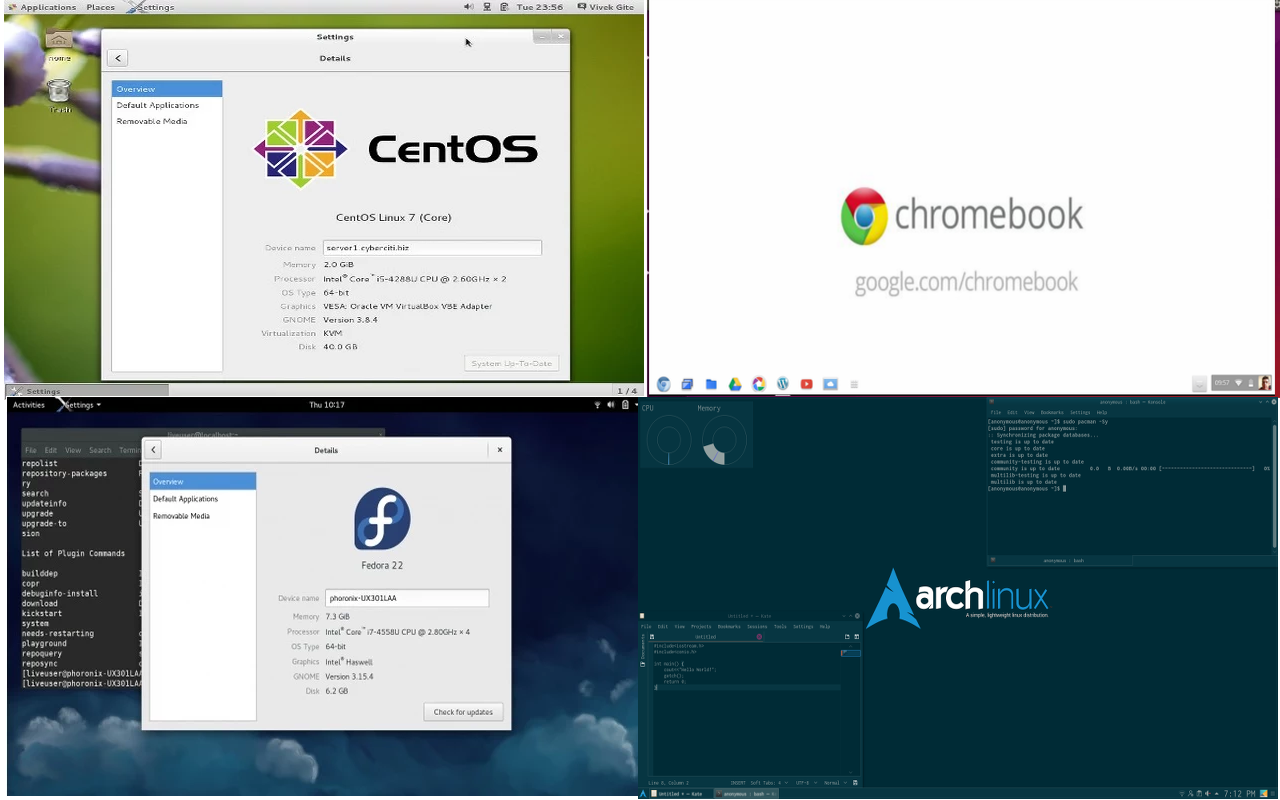Select Overview in CentOS Details sidebar
The width and height of the screenshot is (1280, 800).
166,89
